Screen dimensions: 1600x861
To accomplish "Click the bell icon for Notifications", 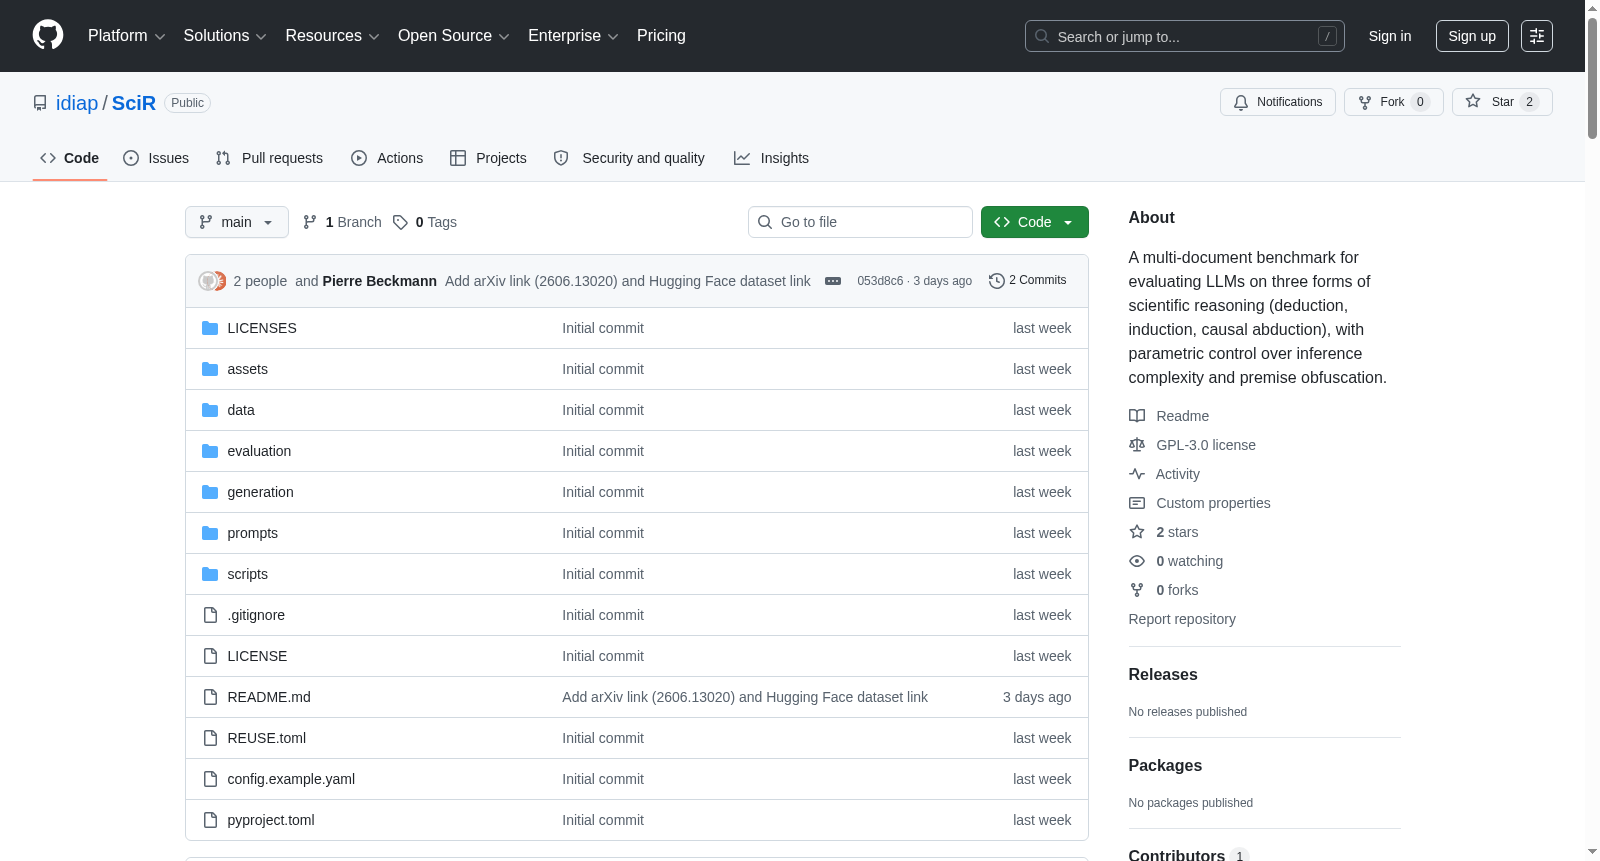I will tap(1241, 102).
